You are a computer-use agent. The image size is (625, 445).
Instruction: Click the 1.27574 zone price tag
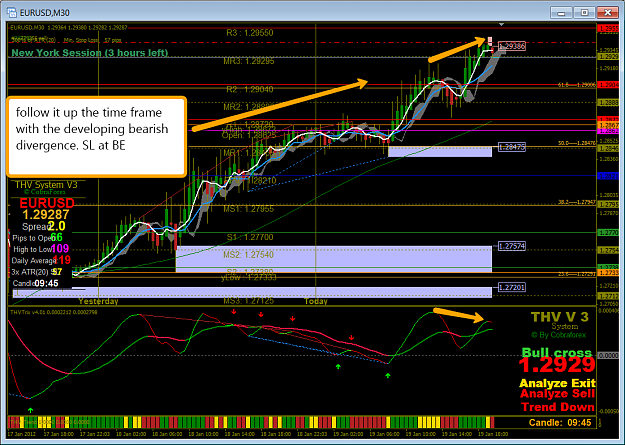coord(512,246)
